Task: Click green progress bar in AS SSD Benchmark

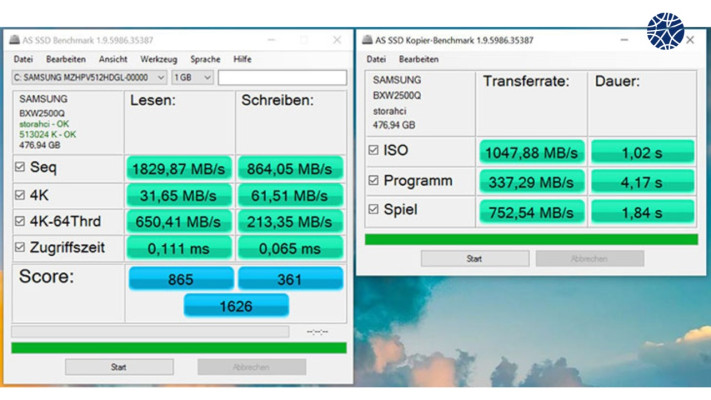Action: coord(179,348)
